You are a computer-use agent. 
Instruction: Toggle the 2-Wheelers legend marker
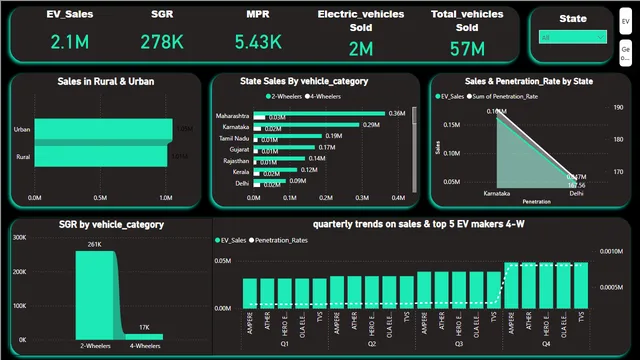pos(268,96)
